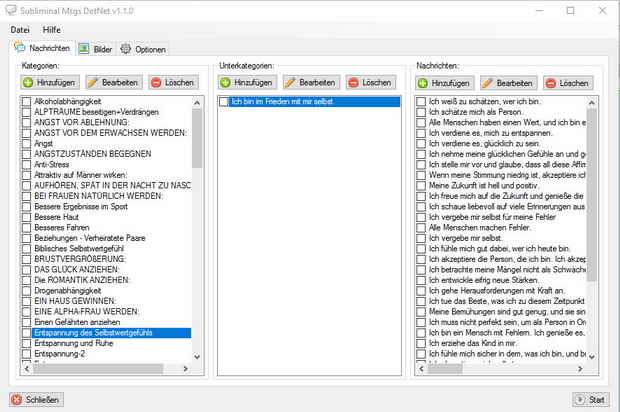The width and height of the screenshot is (620, 412).
Task: Click the Nachrichten horizontal scroll-left arrow
Action: (x=422, y=369)
